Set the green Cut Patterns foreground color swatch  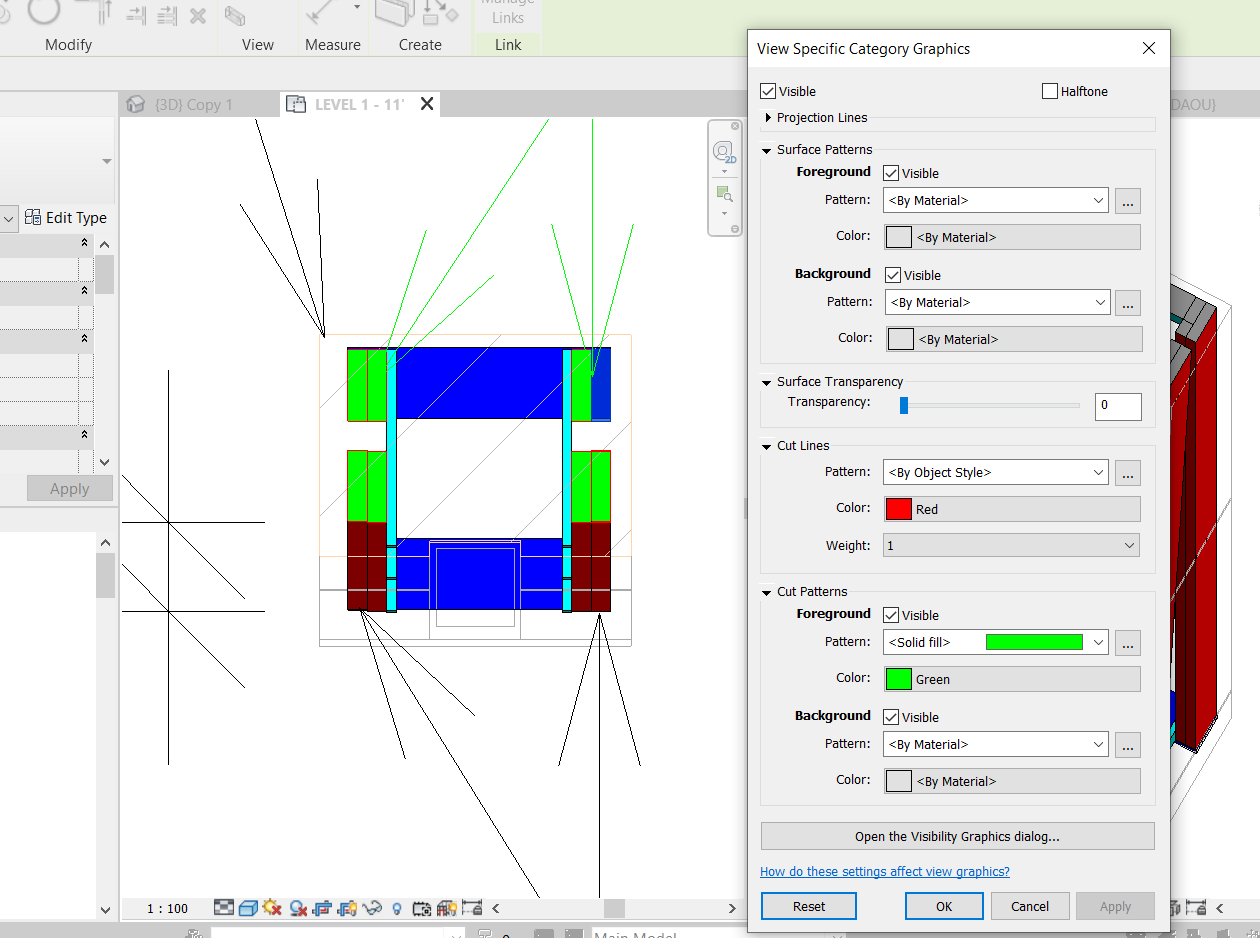[x=899, y=679]
